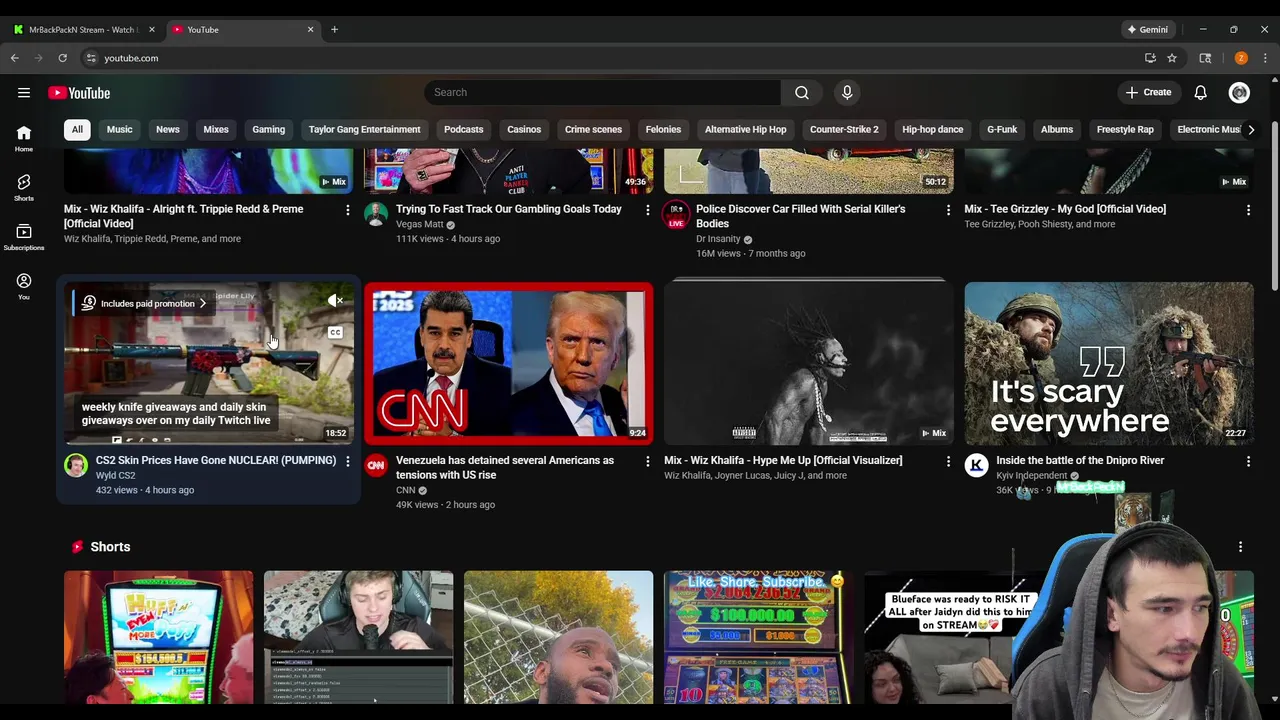Open the slot machine Short thumbnail

click(159, 637)
